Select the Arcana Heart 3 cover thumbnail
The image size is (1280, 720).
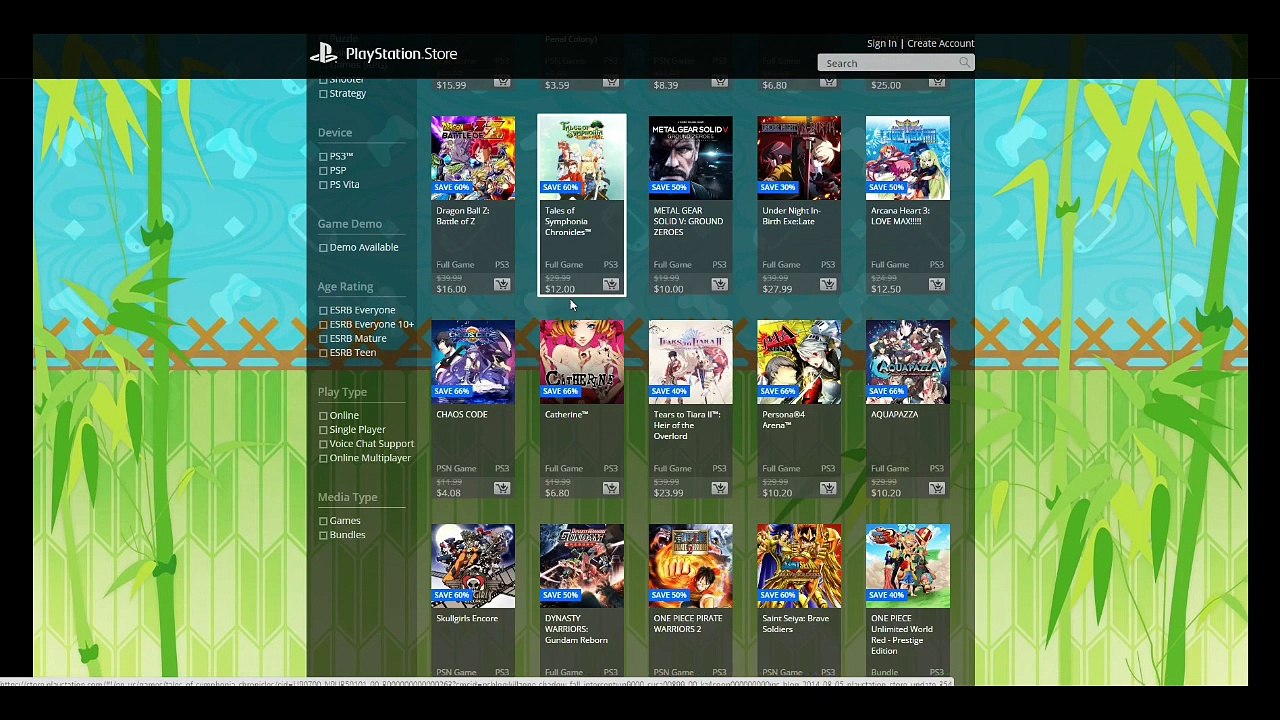(x=908, y=158)
